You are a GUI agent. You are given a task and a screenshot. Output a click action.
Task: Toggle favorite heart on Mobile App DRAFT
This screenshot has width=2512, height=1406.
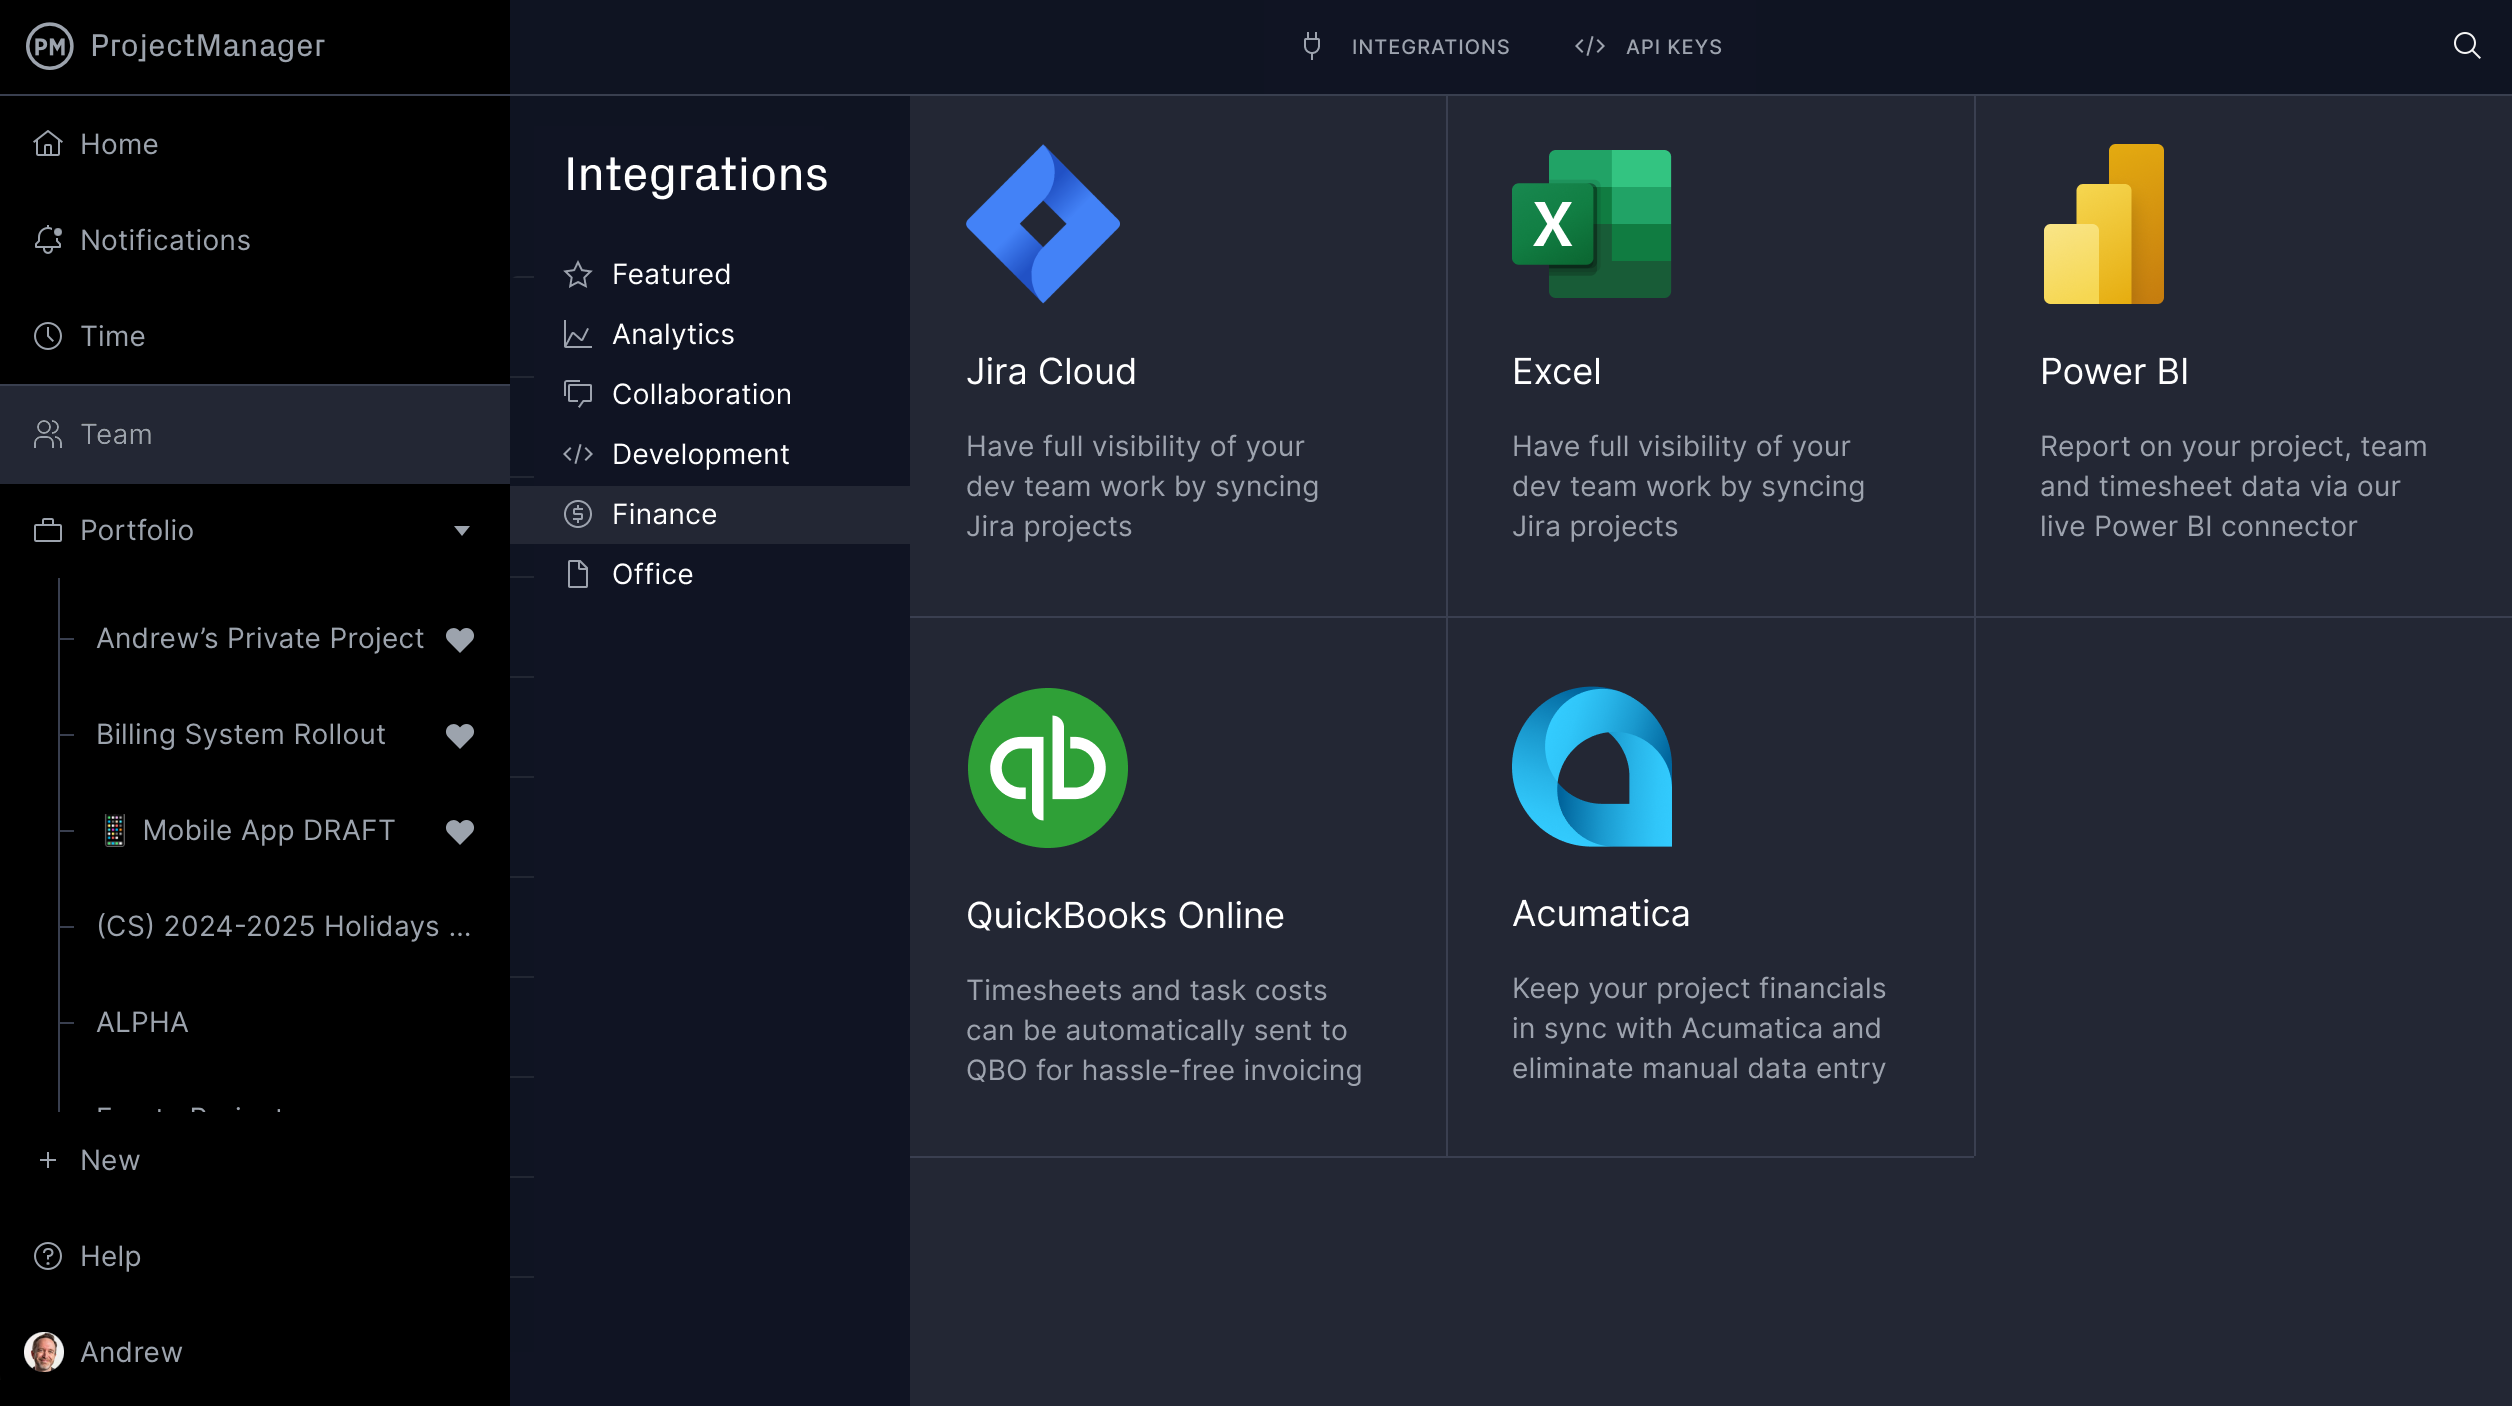(460, 831)
